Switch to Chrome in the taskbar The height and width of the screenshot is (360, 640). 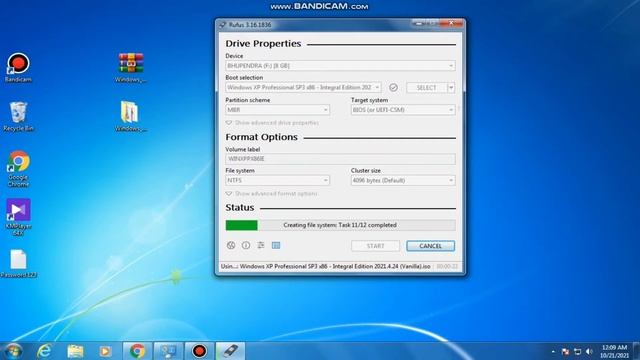tap(138, 351)
